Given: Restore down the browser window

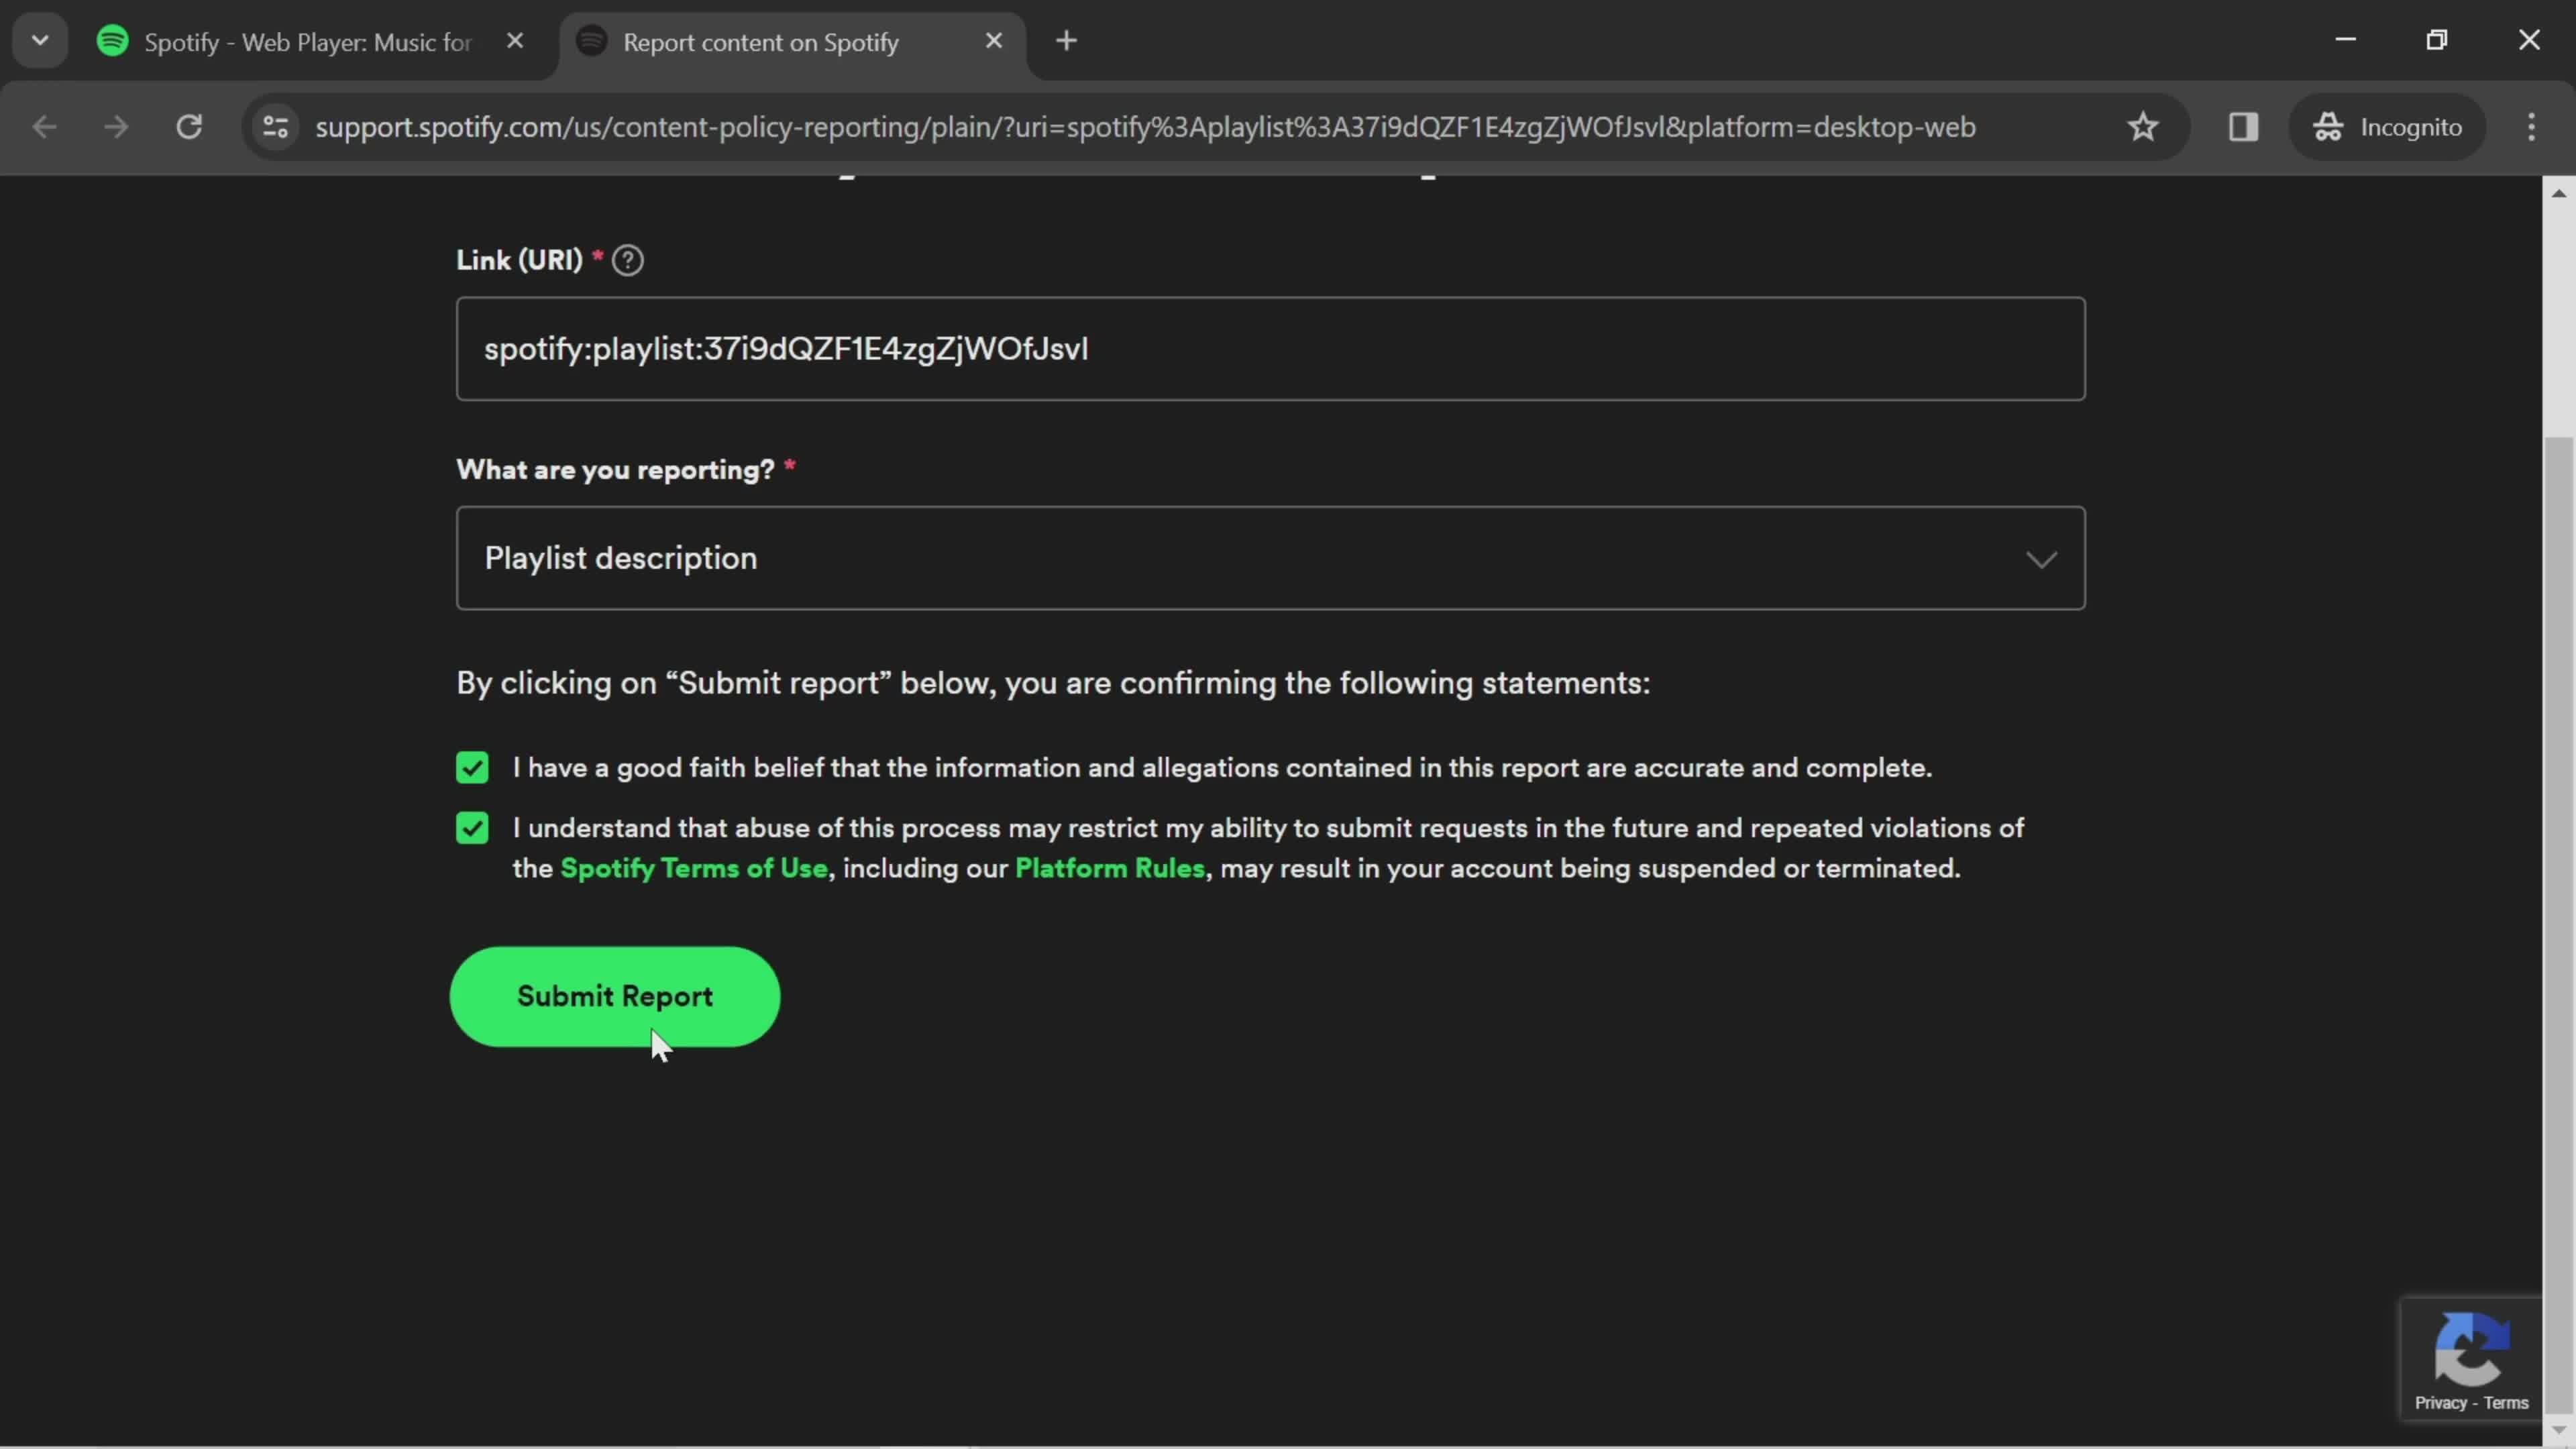Looking at the screenshot, I should (x=2437, y=40).
